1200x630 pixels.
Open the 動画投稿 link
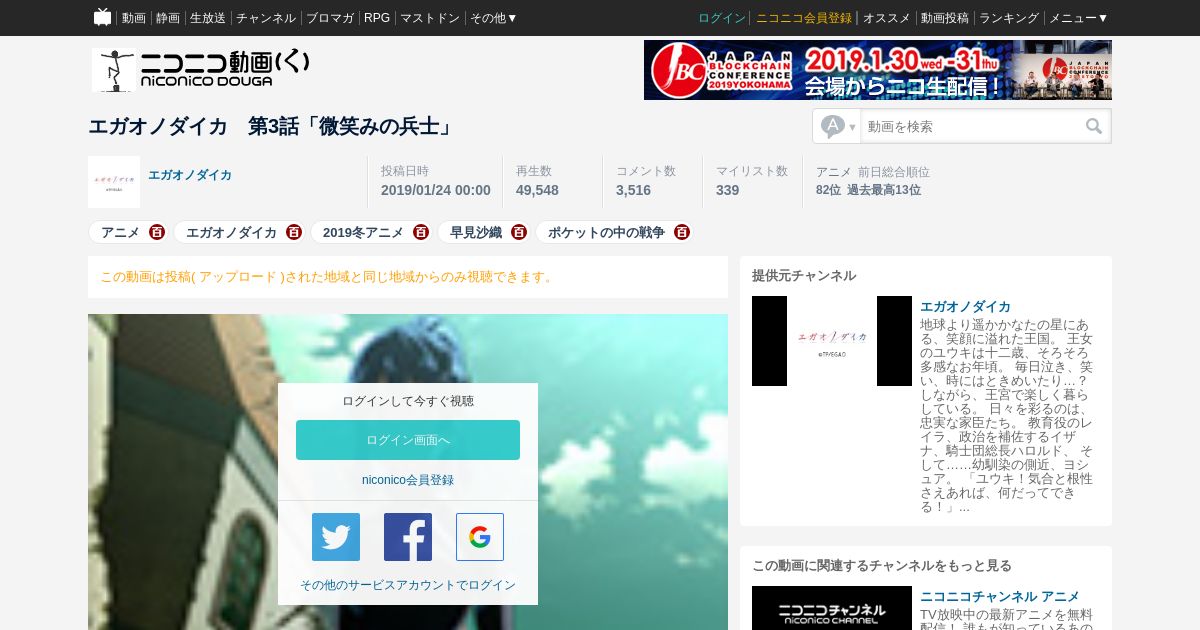click(x=945, y=18)
